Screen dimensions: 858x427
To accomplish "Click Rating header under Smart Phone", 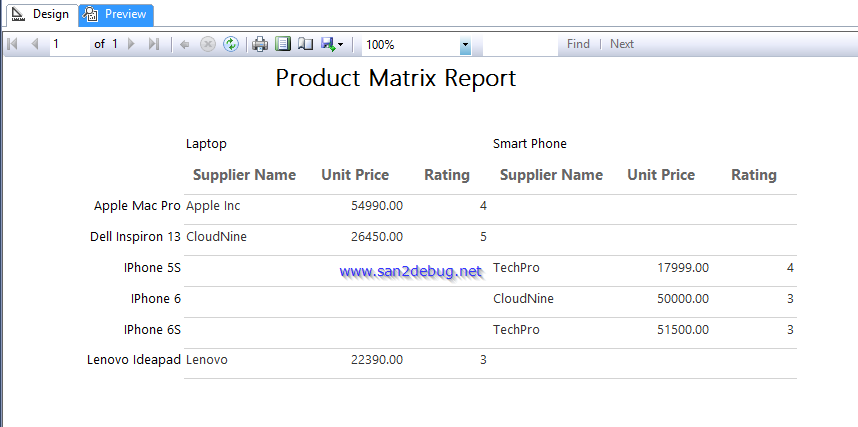I will pos(753,175).
